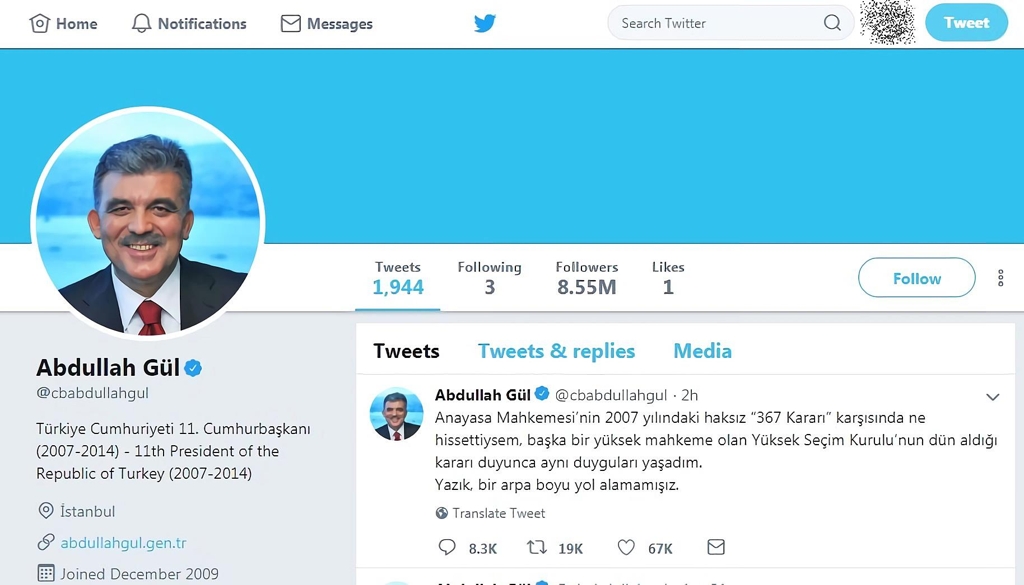This screenshot has width=1024, height=585.
Task: Open Notifications from the top navigation
Action: [189, 23]
